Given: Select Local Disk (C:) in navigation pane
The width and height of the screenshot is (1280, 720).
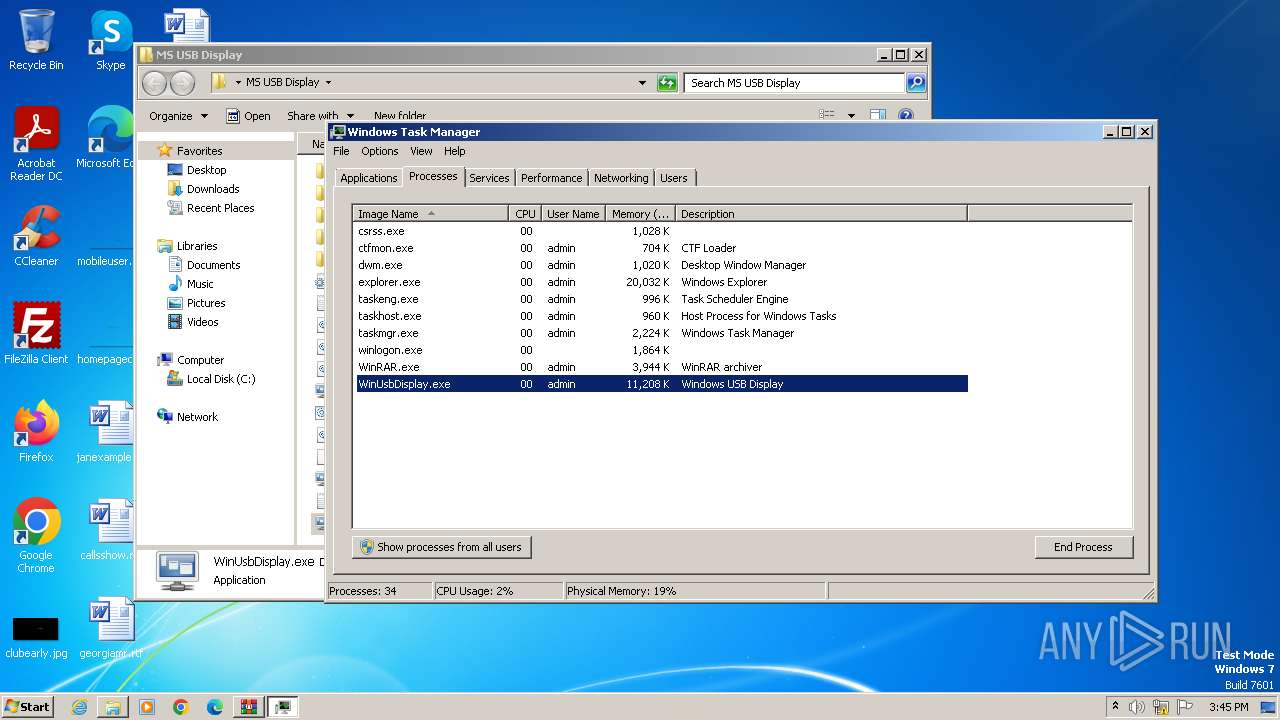Looking at the screenshot, I should (220, 379).
